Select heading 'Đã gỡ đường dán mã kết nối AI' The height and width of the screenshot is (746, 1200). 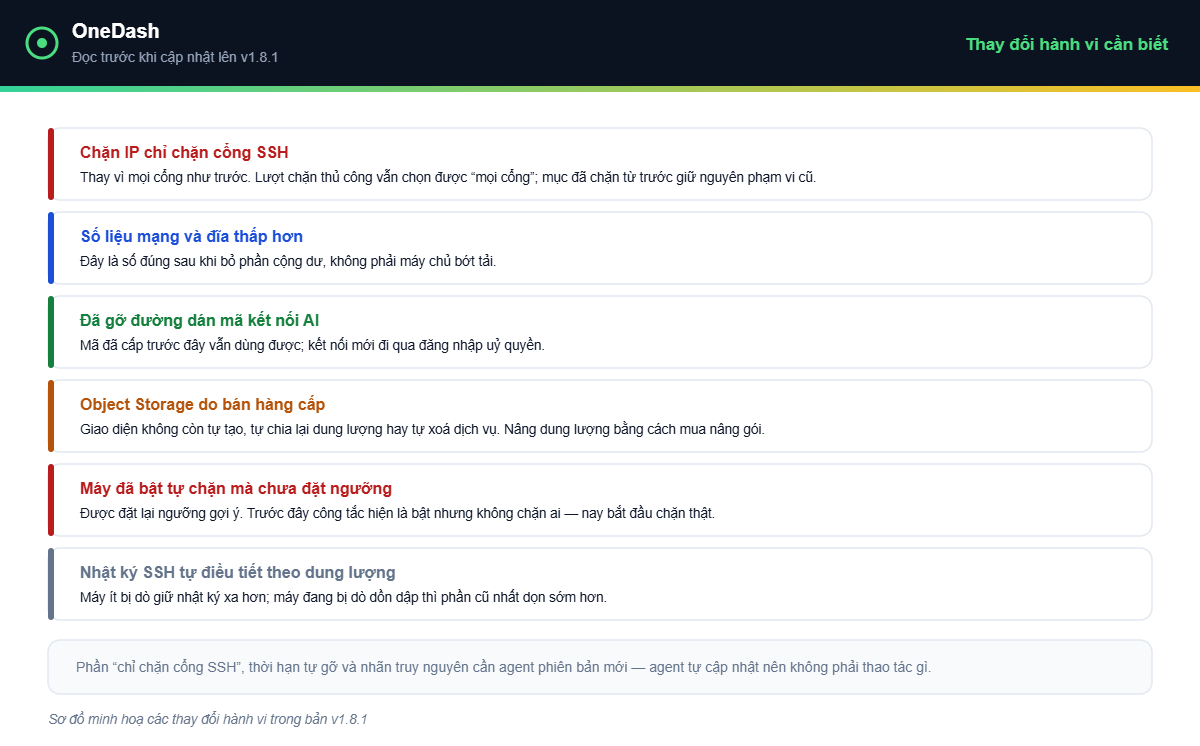point(200,321)
